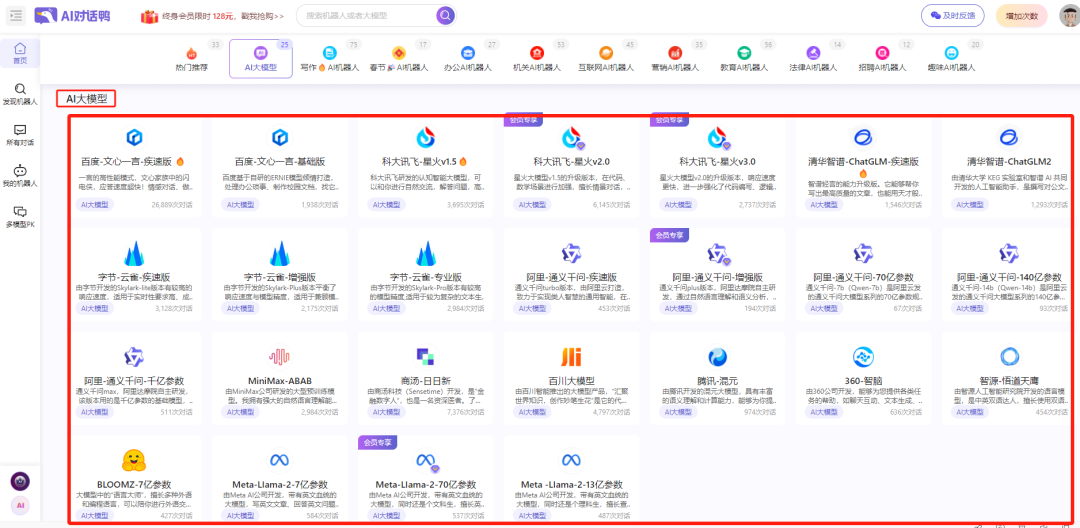This screenshot has width=1080, height=528.
Task: Click the 7,376次对话 count text
Action: tap(466, 412)
